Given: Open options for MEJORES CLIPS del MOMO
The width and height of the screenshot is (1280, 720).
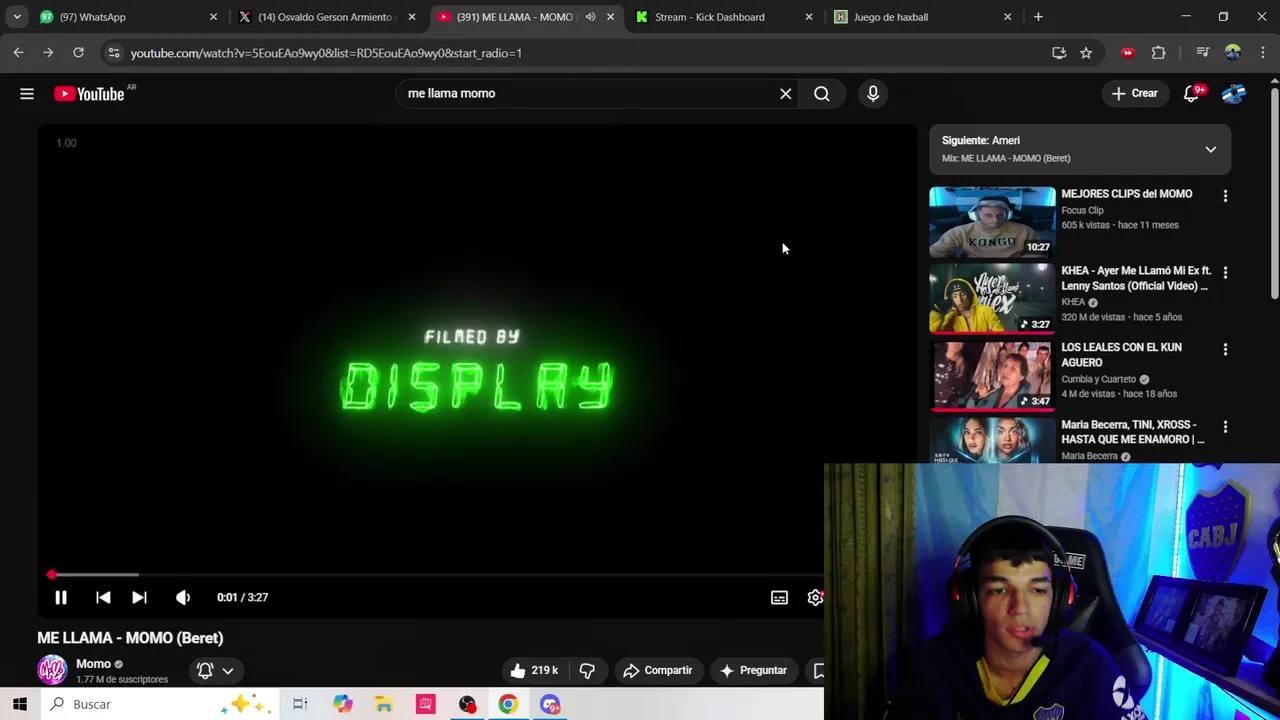Looking at the screenshot, I should pyautogui.click(x=1225, y=196).
